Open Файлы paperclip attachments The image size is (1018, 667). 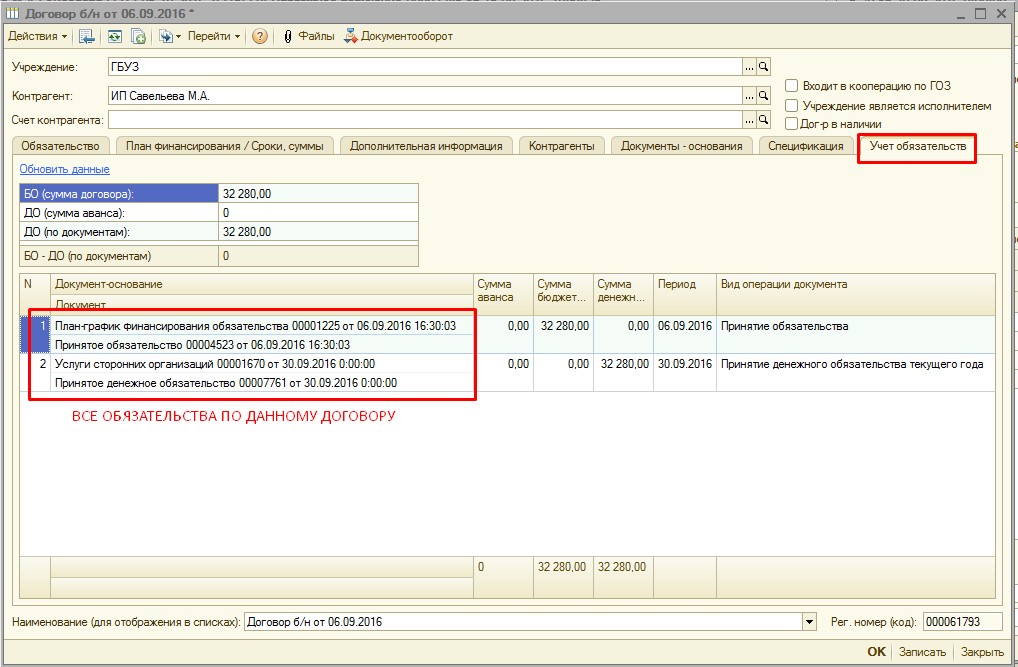309,36
